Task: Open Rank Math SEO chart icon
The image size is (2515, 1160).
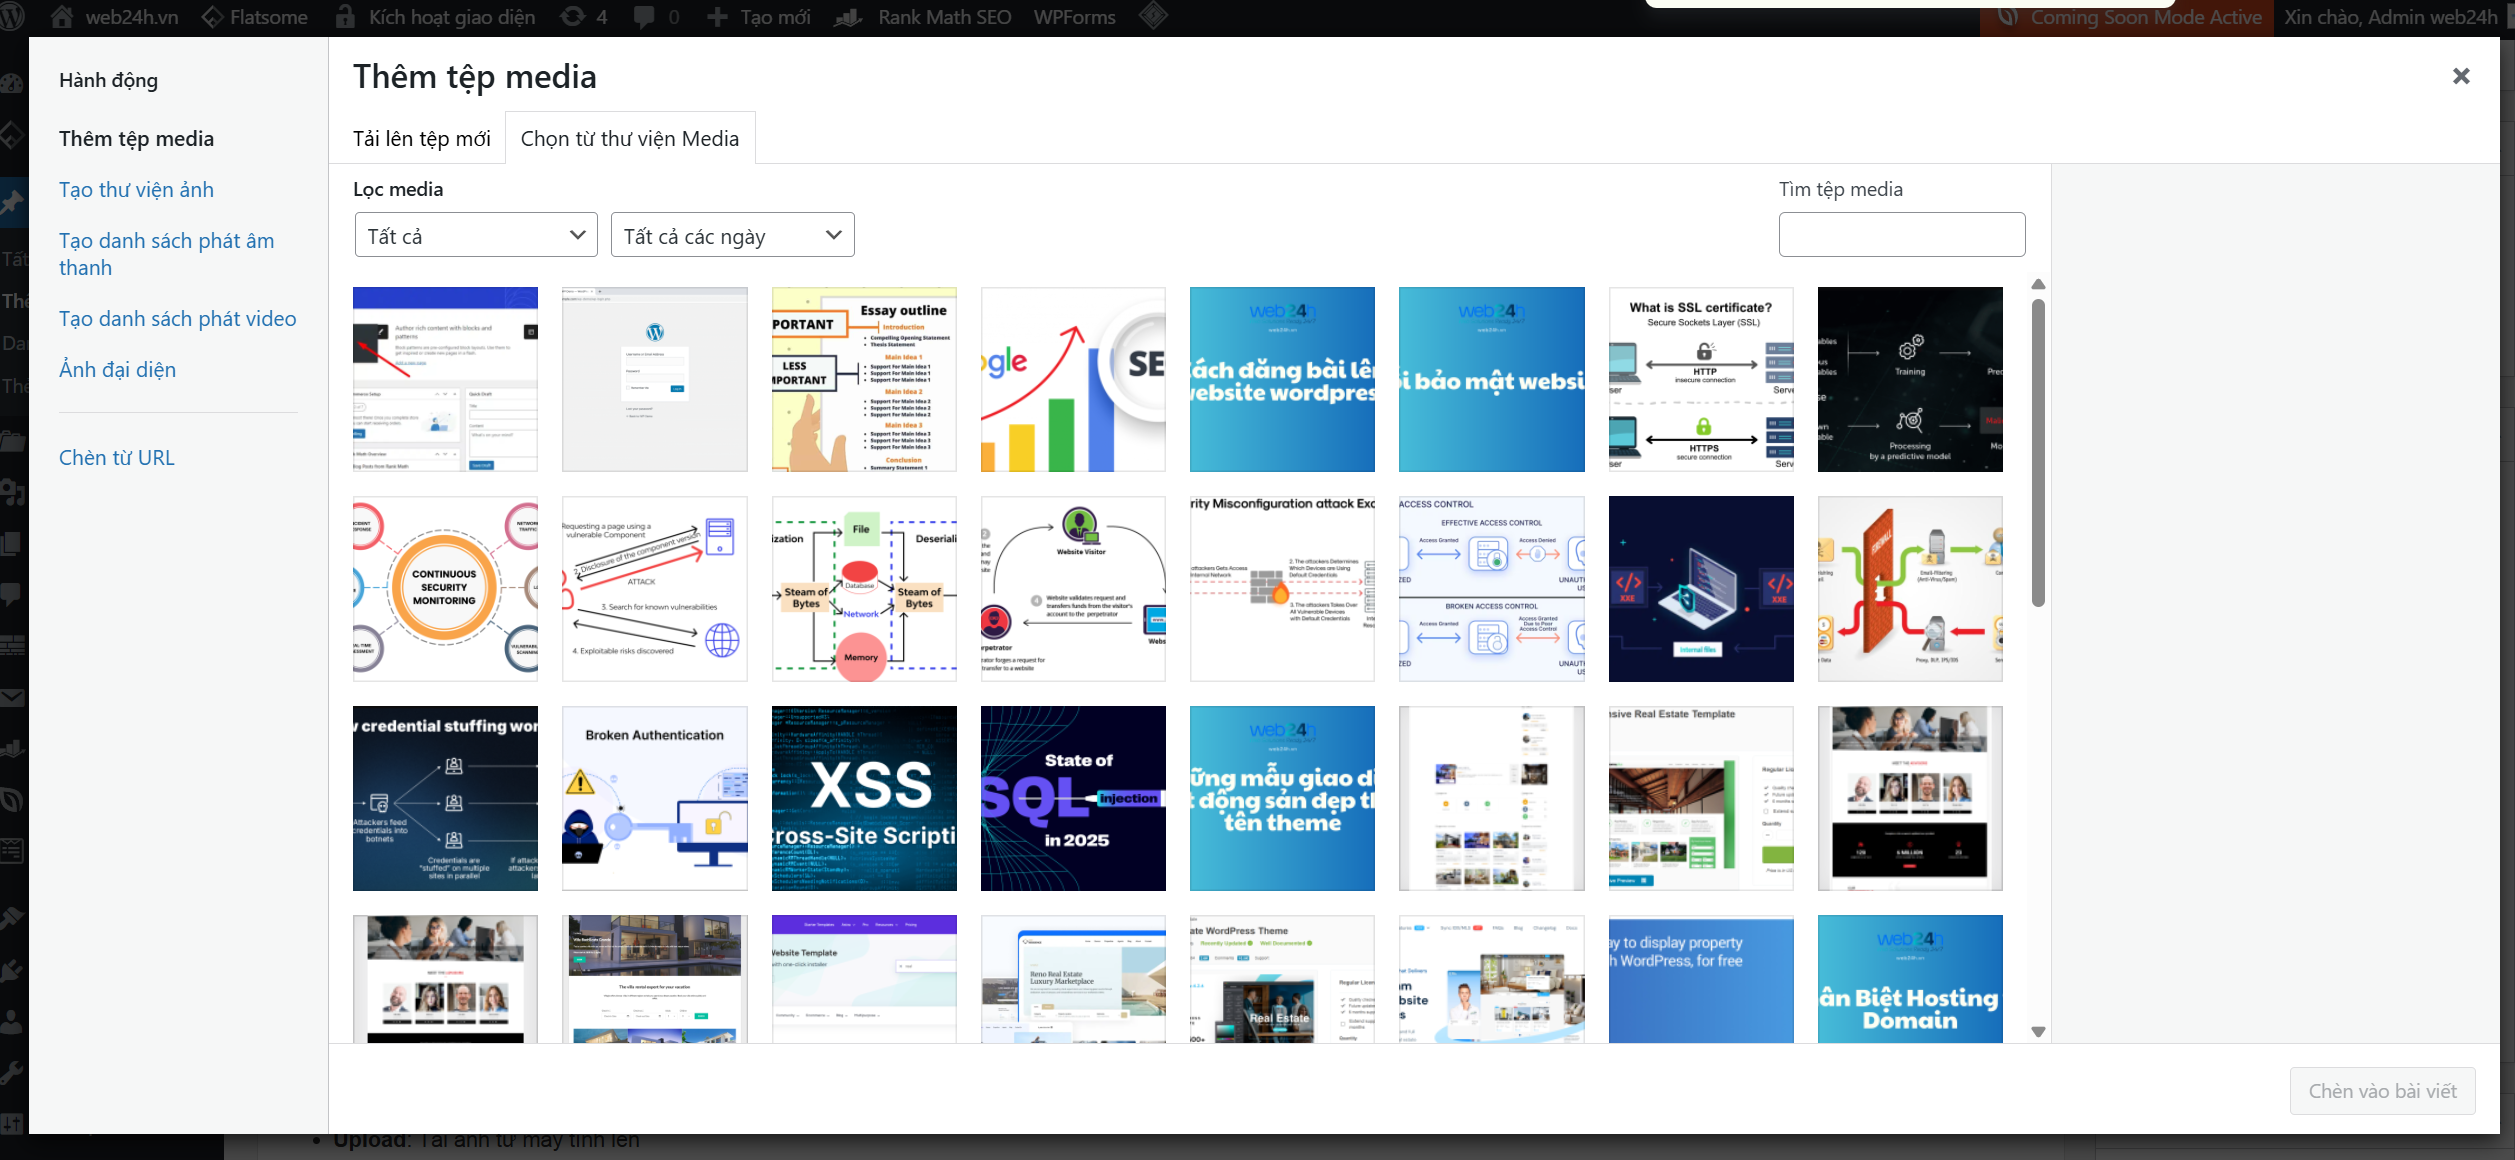Action: click(849, 17)
